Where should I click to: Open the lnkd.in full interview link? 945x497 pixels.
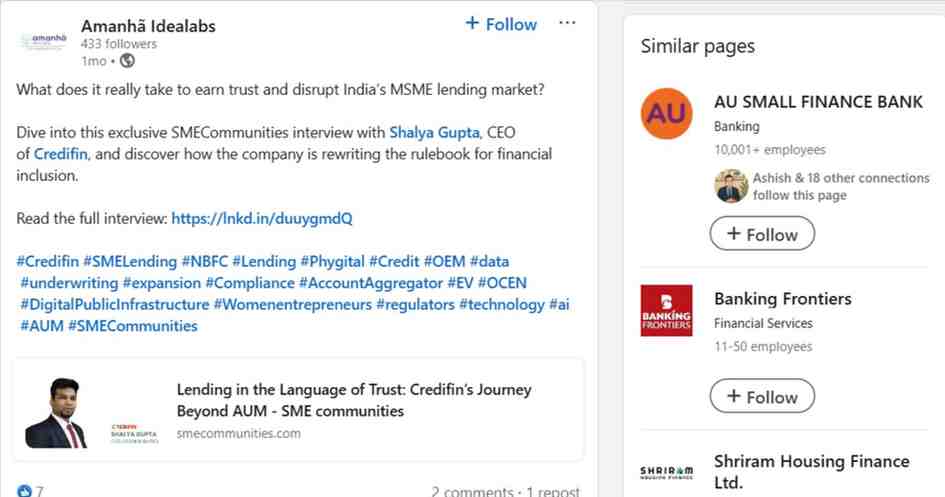point(262,218)
